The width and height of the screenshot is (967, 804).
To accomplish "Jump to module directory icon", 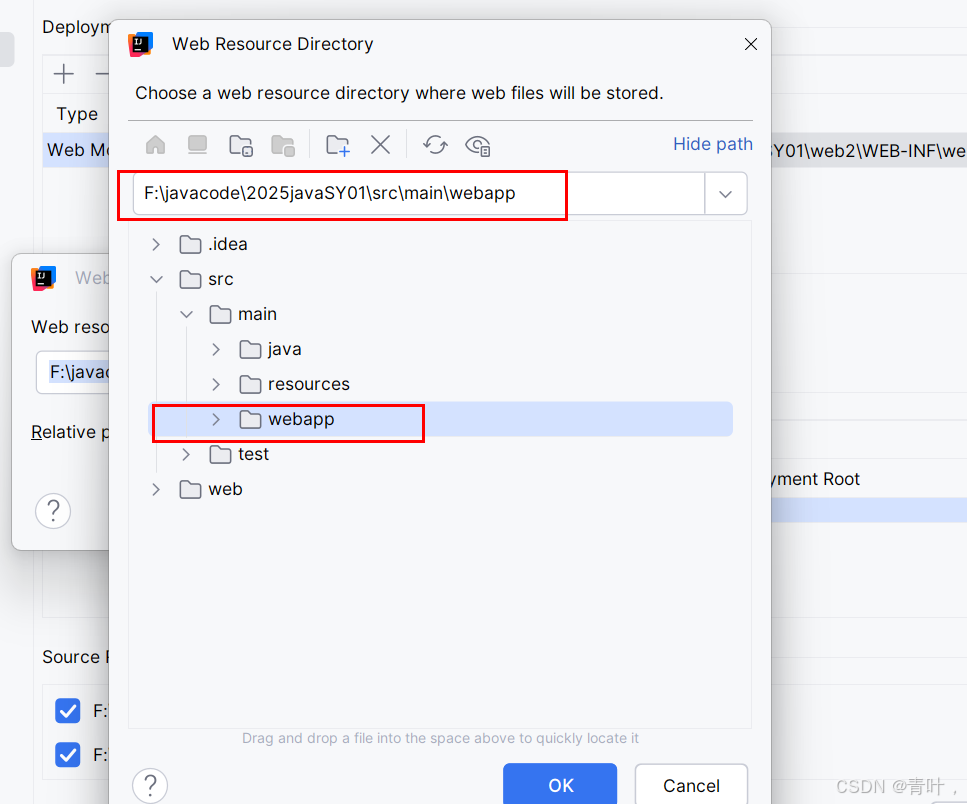I will tap(283, 146).
